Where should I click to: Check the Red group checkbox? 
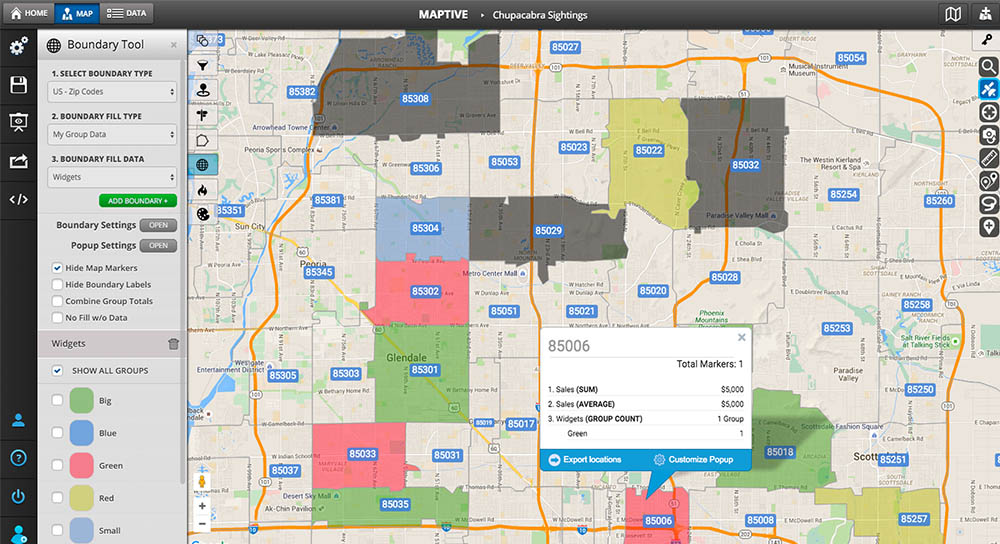57,498
